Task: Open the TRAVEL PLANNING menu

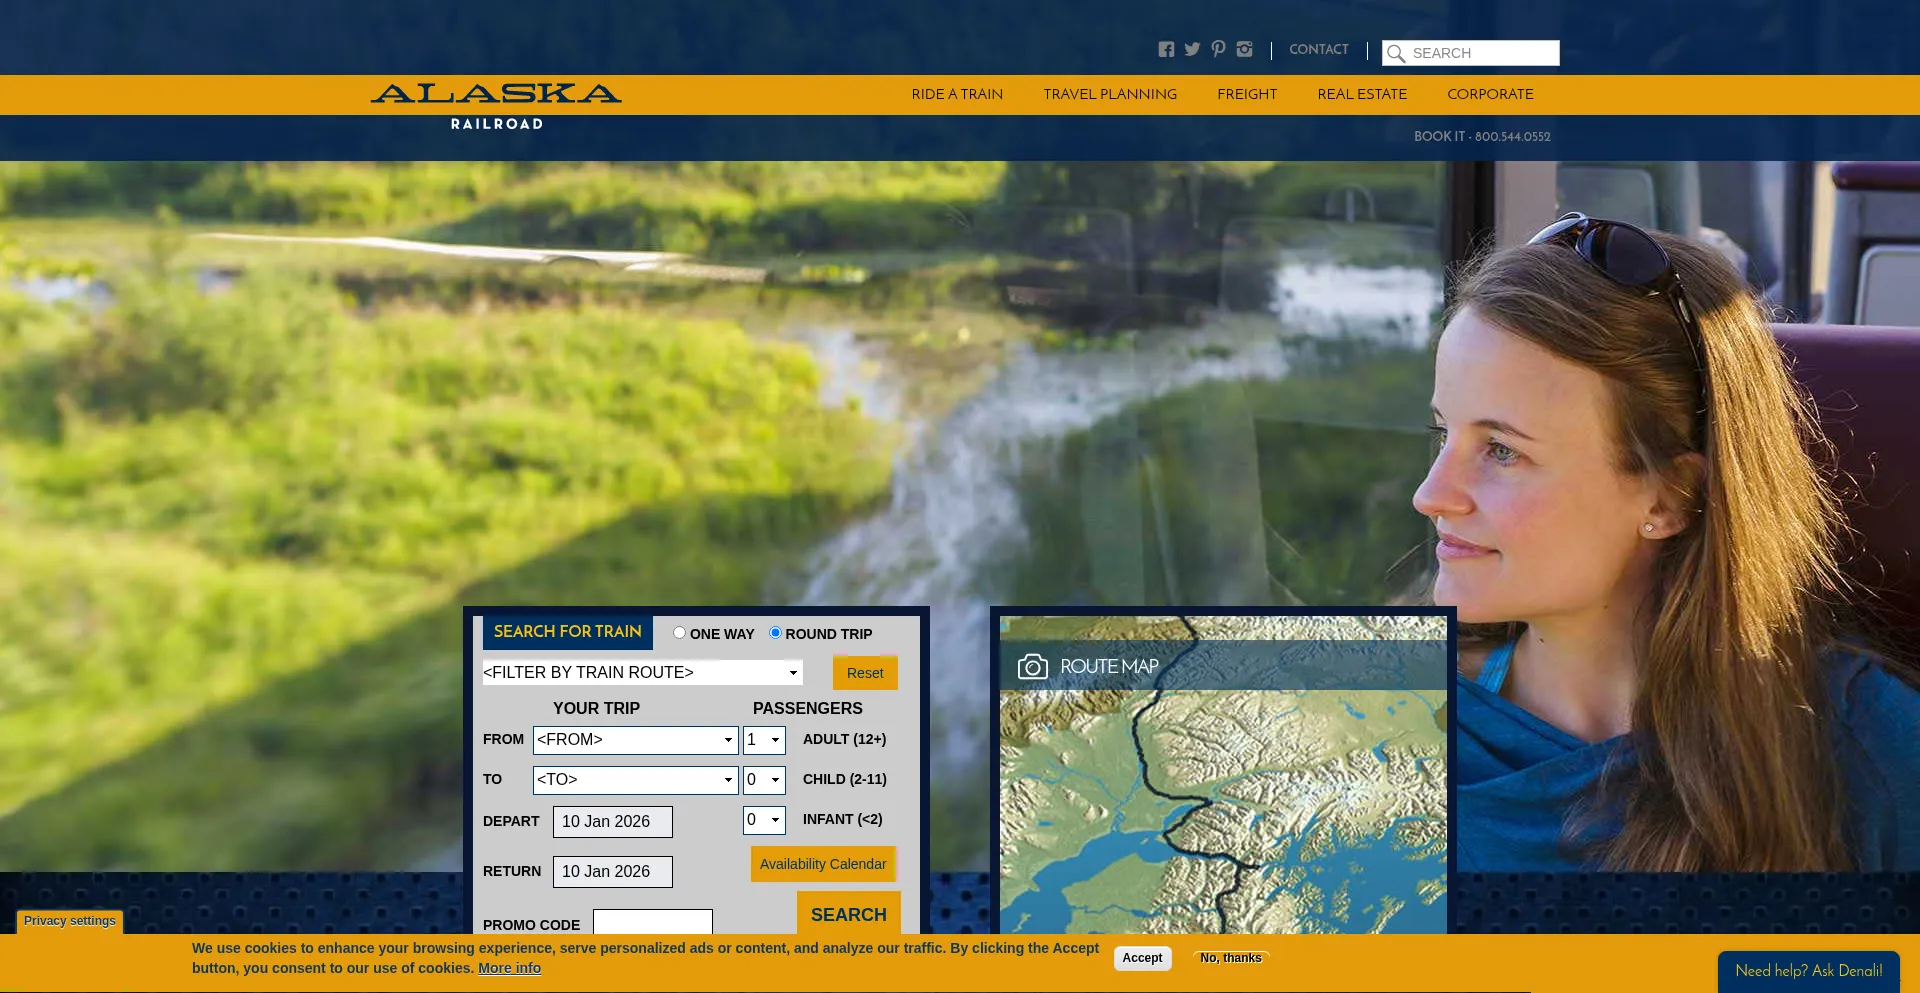Action: pyautogui.click(x=1109, y=94)
